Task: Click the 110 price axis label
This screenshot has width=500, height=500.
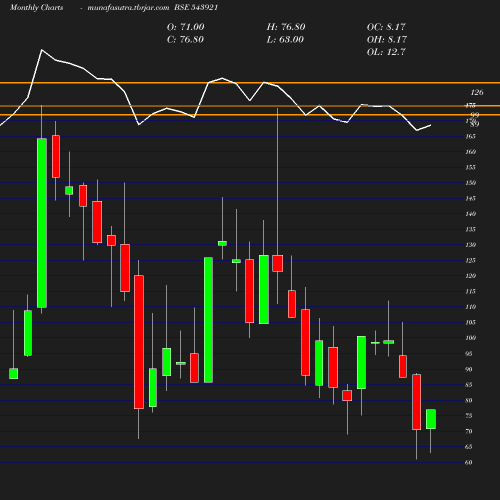Action: 470,307
